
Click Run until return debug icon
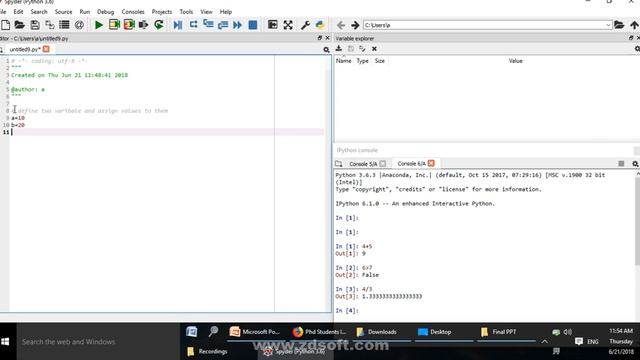[x=223, y=25]
